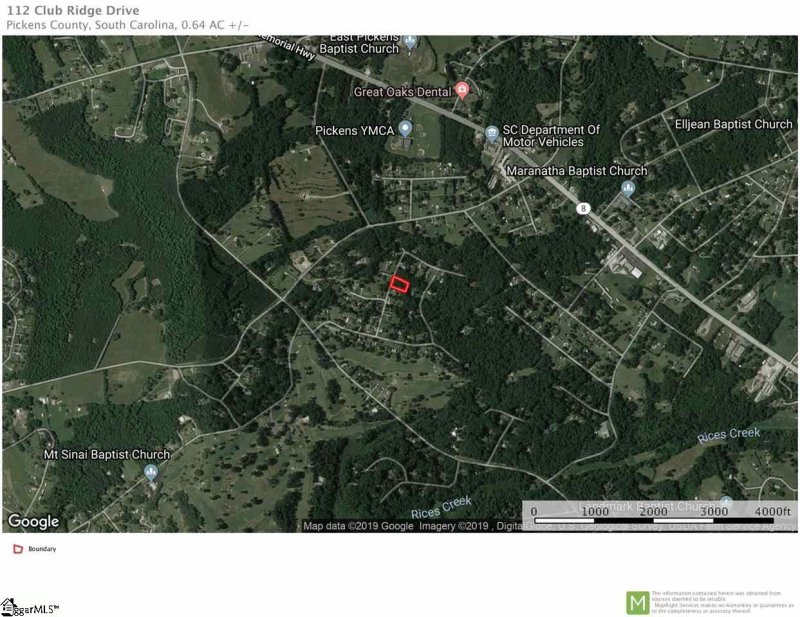Click the East Pickens Baptist Church pin

pyautogui.click(x=410, y=42)
